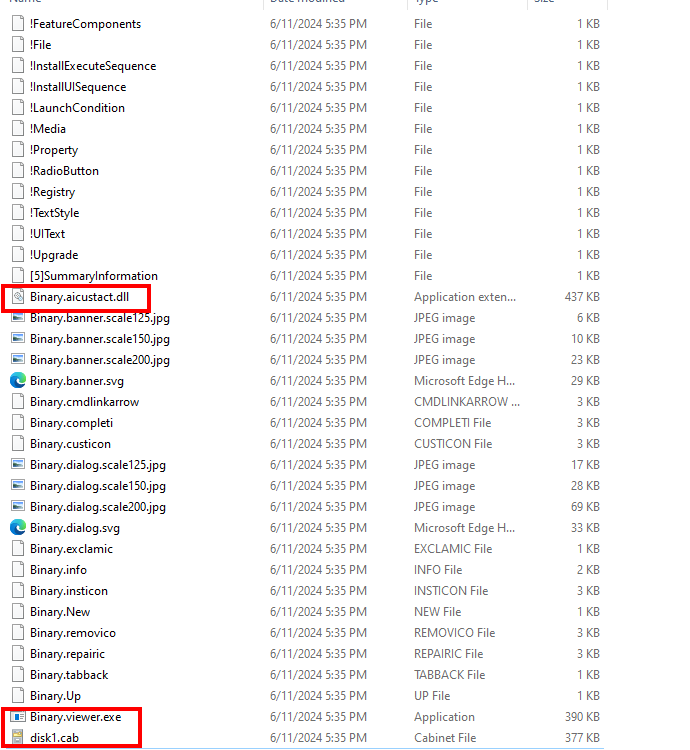Select the !UIText file name
The width and height of the screenshot is (690, 750).
47,234
